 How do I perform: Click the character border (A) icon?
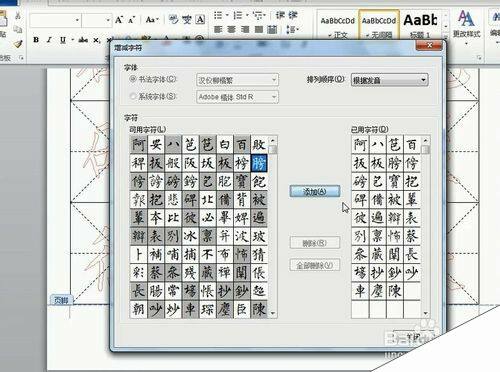point(200,20)
